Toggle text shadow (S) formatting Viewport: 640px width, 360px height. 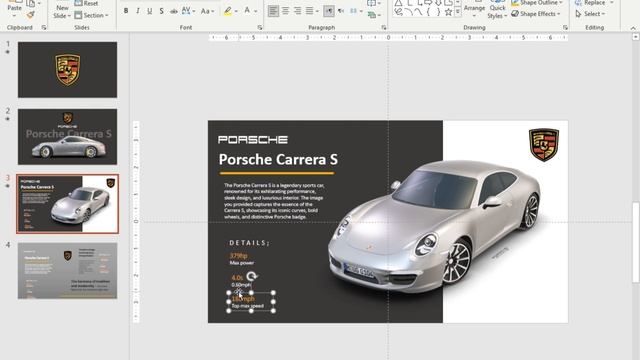click(161, 11)
